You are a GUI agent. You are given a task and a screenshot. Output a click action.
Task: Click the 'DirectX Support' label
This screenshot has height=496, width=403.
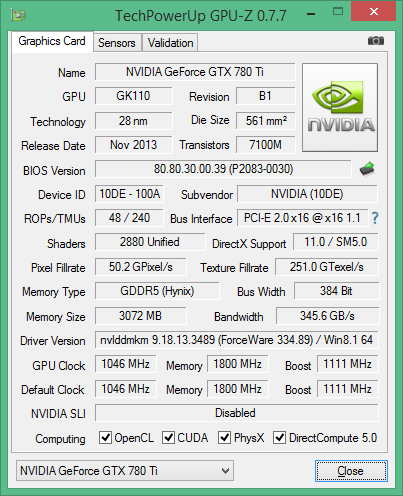249,244
